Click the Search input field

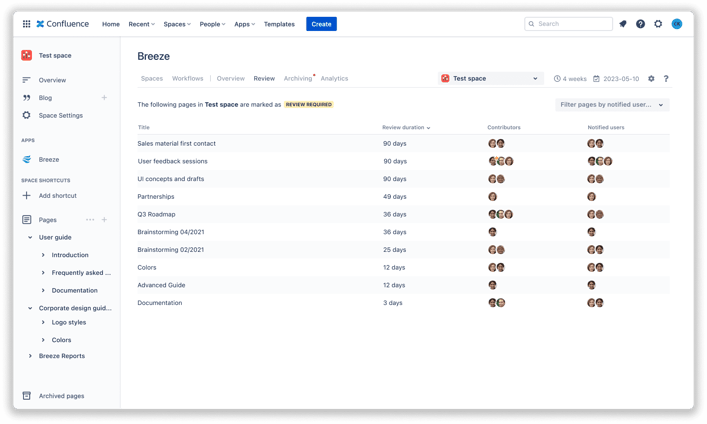[568, 24]
